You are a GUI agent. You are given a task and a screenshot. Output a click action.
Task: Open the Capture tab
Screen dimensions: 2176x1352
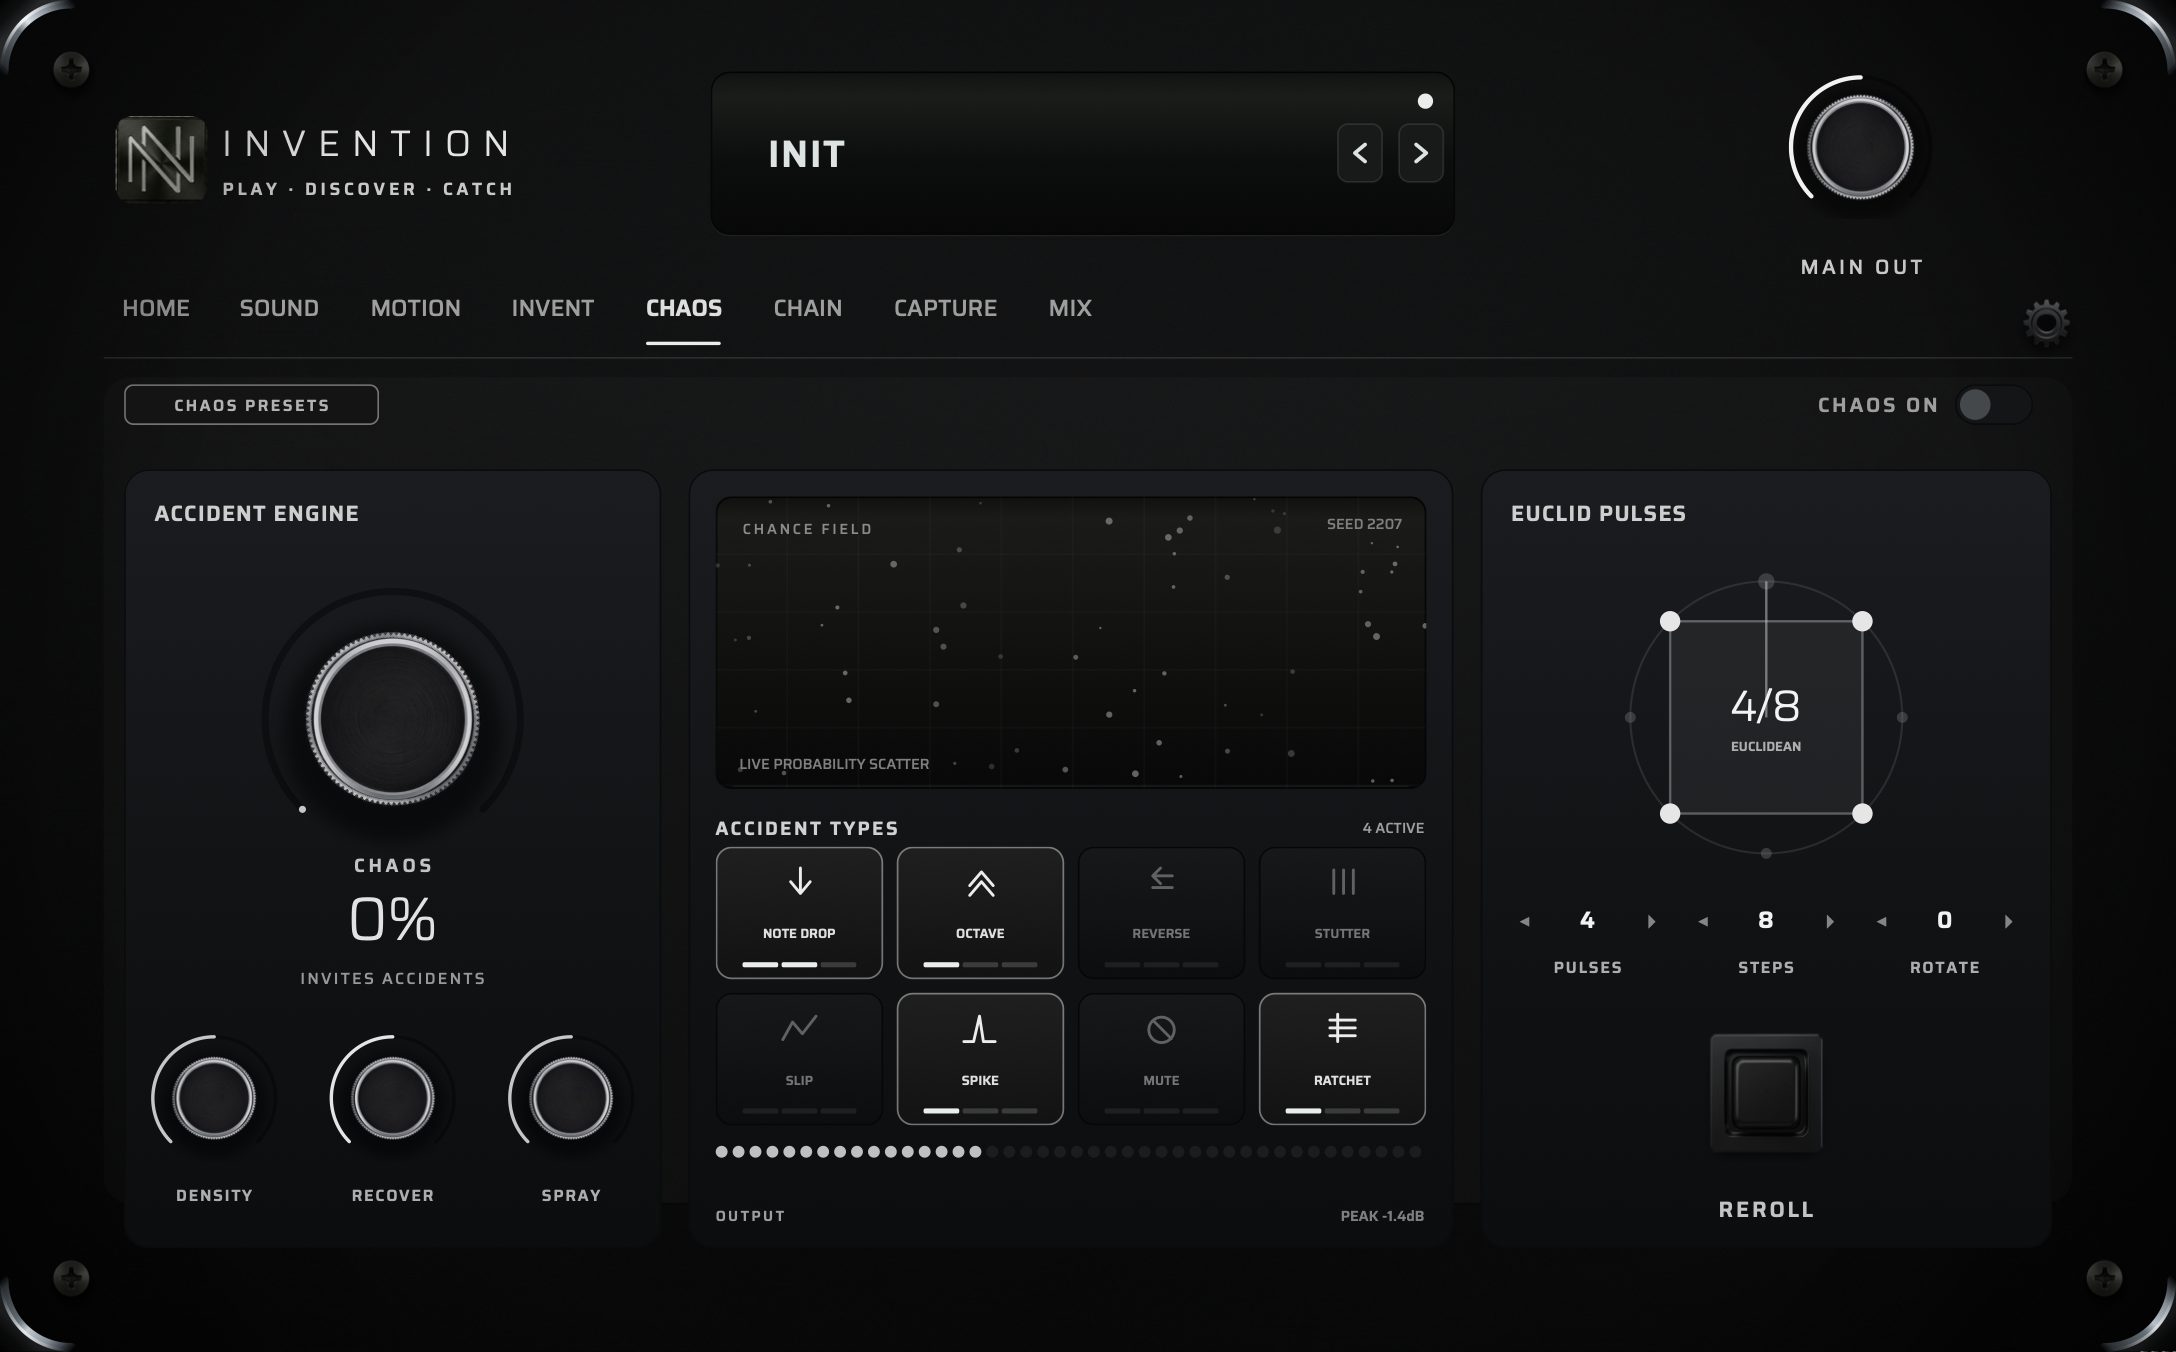coord(945,308)
